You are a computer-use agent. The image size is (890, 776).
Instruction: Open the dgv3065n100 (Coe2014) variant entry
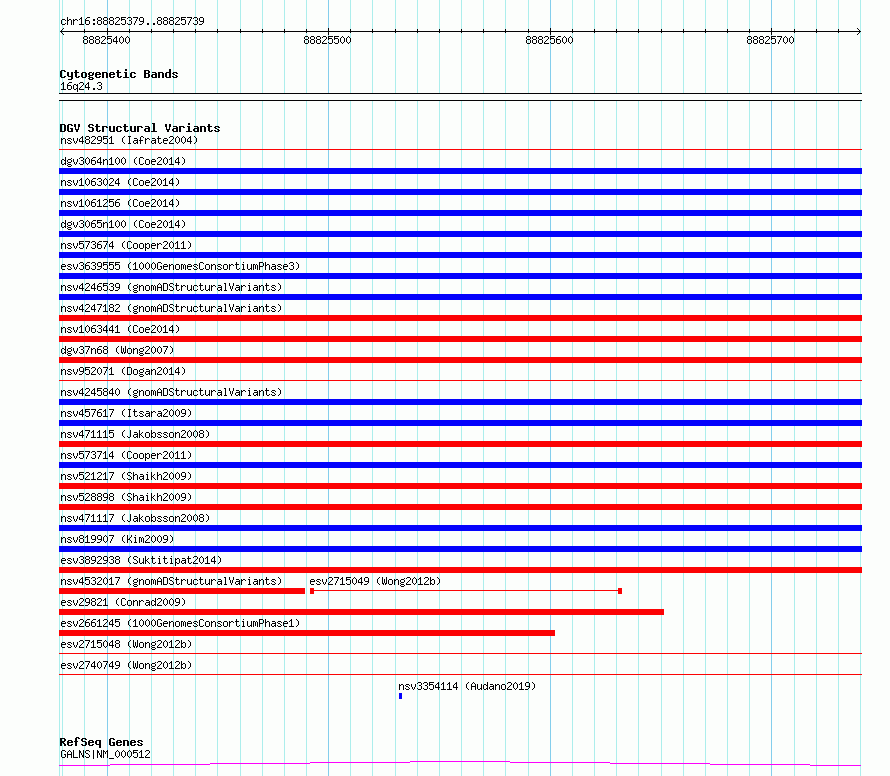(123, 224)
